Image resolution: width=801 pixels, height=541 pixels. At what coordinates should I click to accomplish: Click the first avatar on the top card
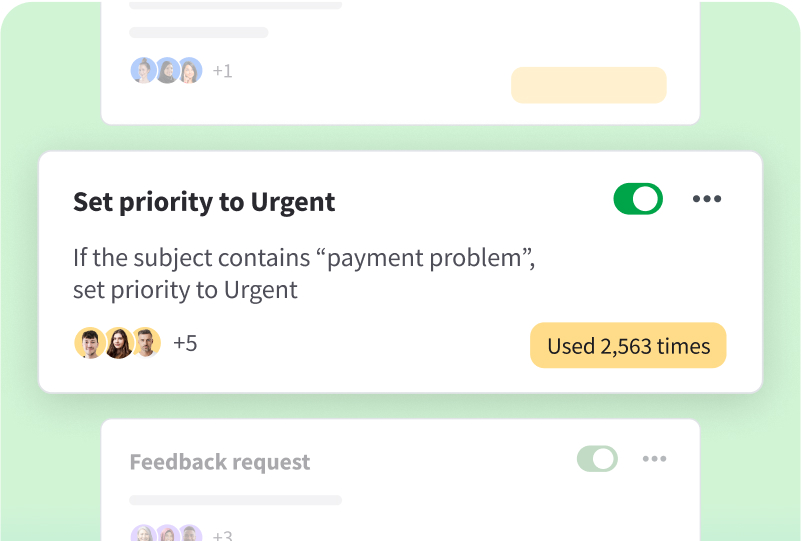pos(144,70)
